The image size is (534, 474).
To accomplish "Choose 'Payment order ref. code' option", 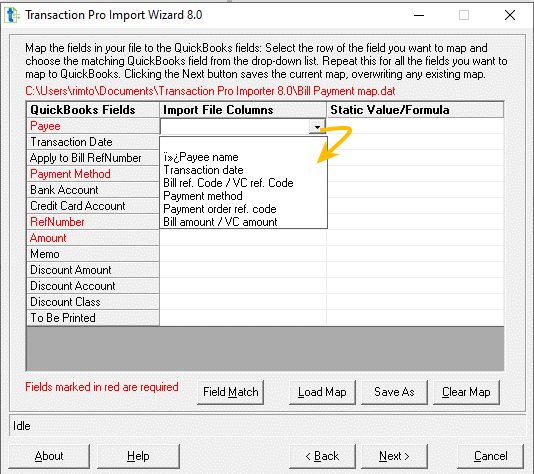I will pyautogui.click(x=243, y=209).
